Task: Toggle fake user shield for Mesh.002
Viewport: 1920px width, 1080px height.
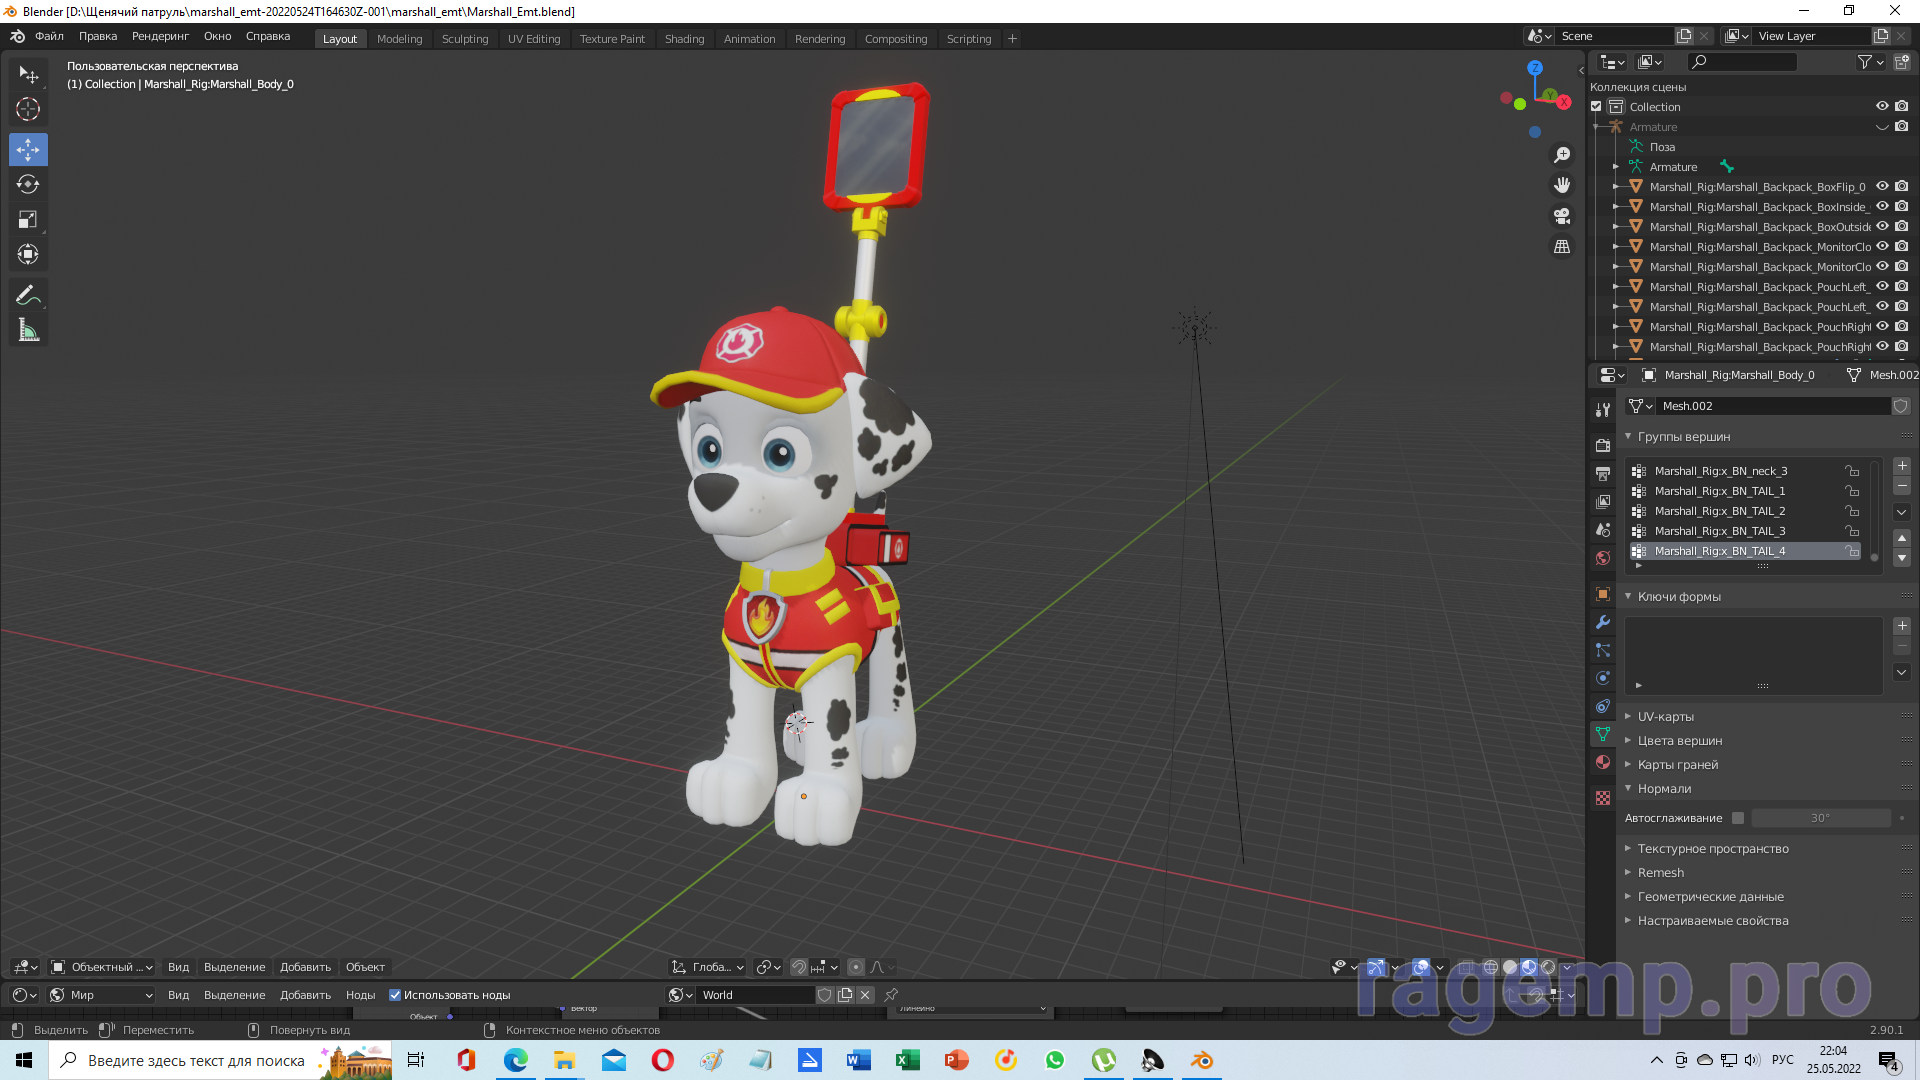Action: coord(1901,406)
